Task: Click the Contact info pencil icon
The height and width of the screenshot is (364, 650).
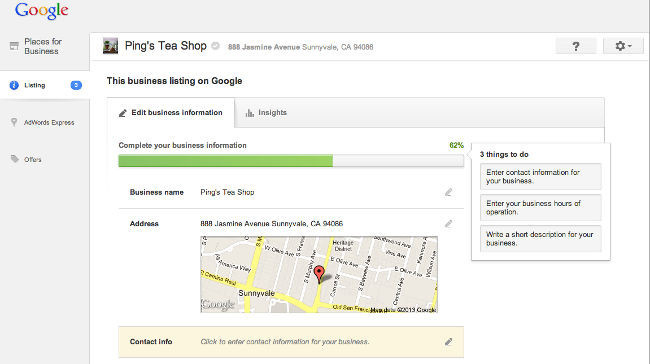Action: pyautogui.click(x=448, y=342)
